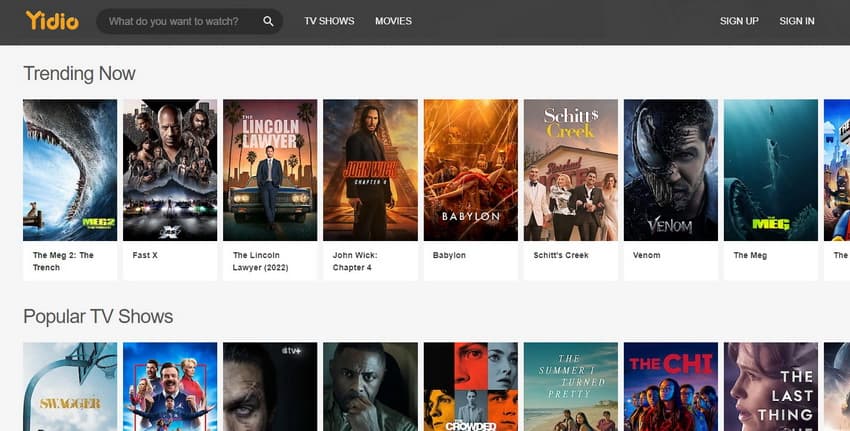Click 'The Meg 2: The Trench' title text
Viewport: 850px width, 431px height.
63,261
